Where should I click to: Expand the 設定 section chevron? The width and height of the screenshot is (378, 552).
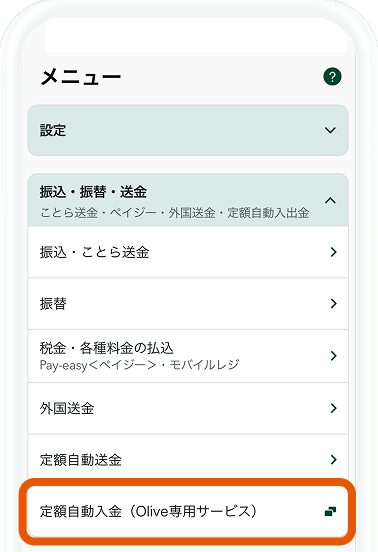(x=330, y=130)
